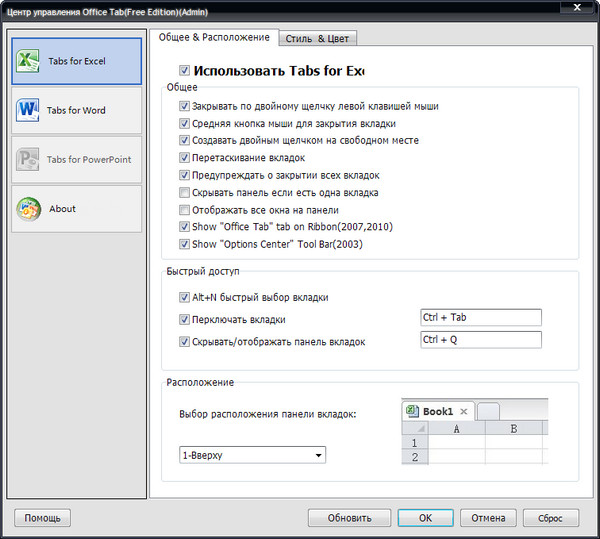Select the 'Общее & Расположение' tab

[214, 37]
